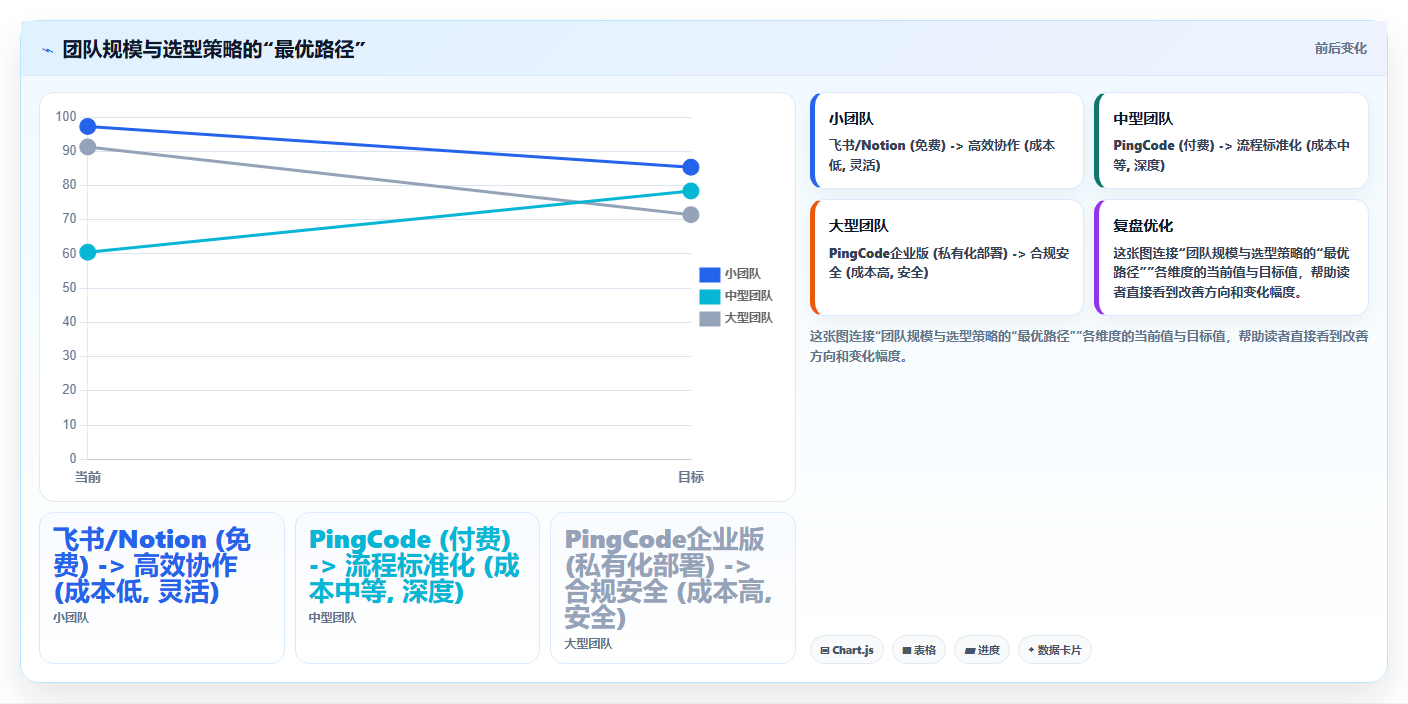Click the 当前 x-axis label
1408x704 pixels.
88,477
